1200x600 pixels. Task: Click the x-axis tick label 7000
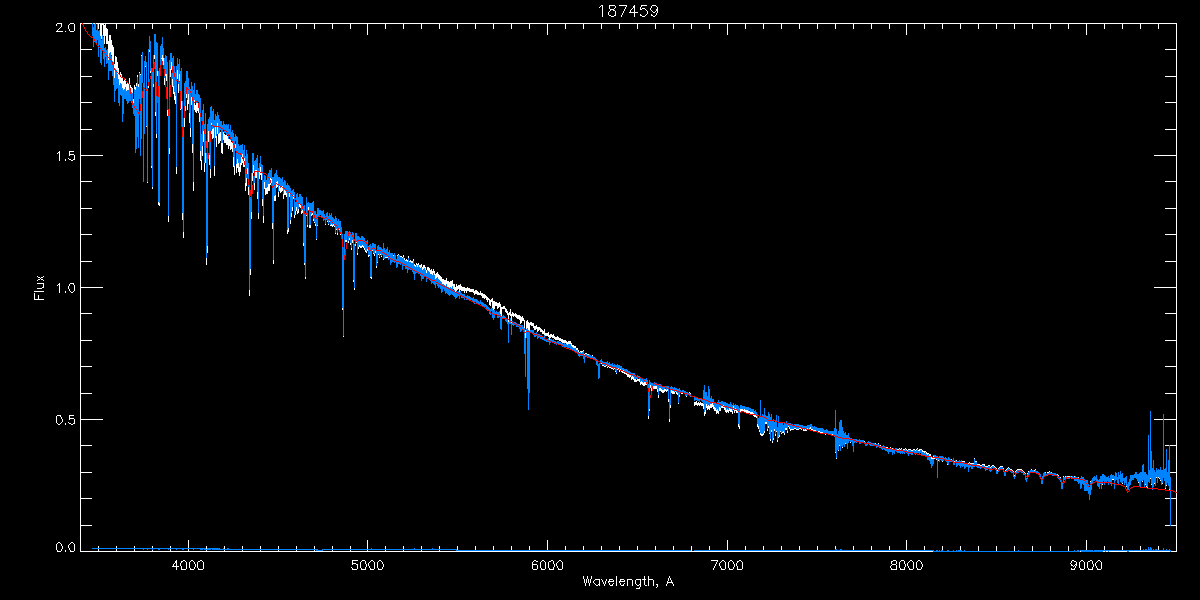727,565
